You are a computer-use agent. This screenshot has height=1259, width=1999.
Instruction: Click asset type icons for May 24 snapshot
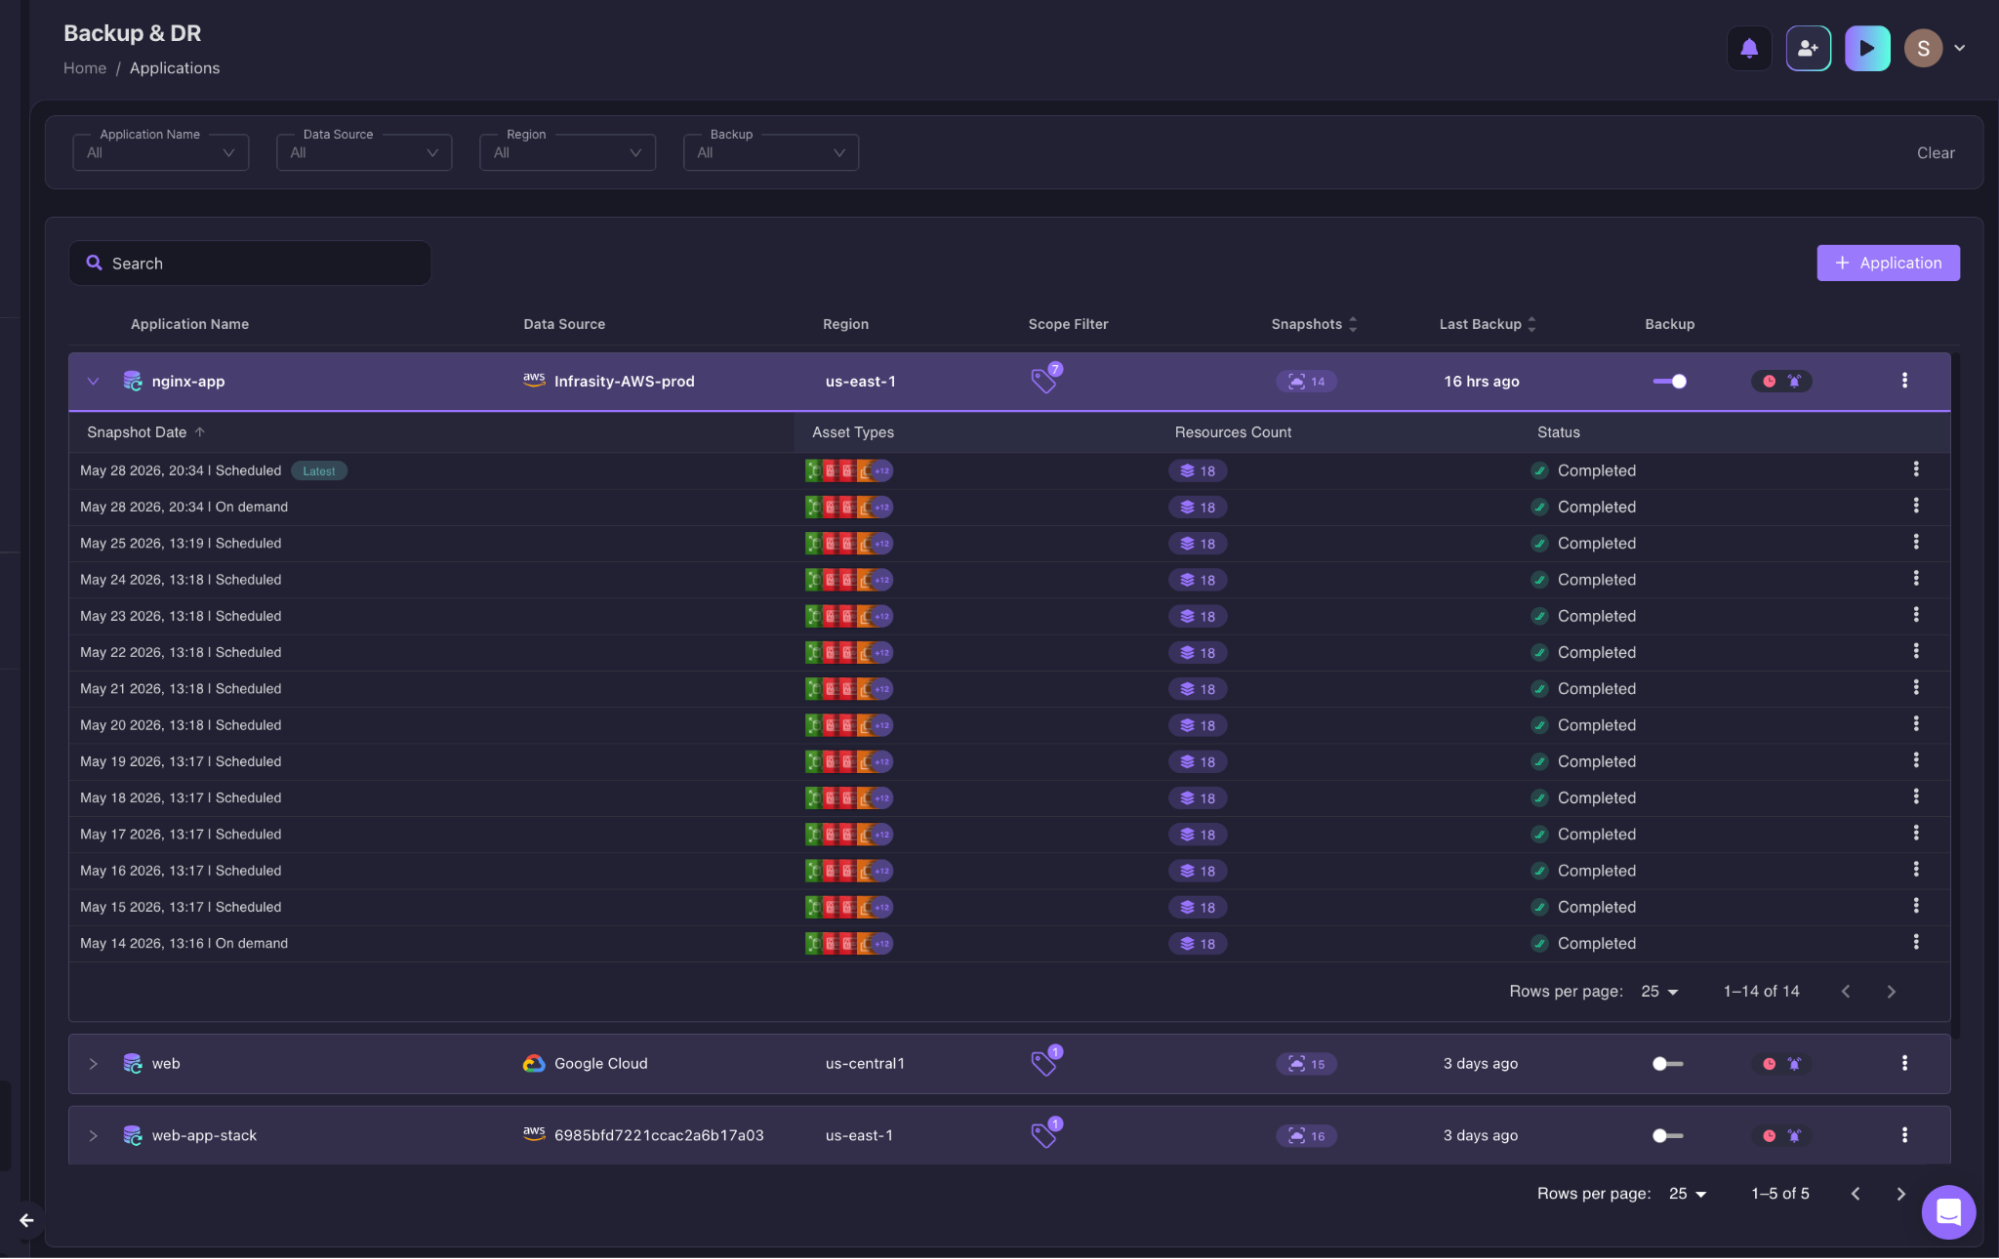(x=849, y=580)
